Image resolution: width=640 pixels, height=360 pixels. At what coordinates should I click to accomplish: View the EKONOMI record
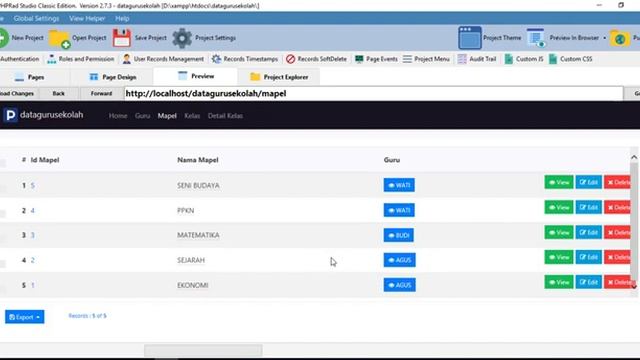(x=559, y=282)
